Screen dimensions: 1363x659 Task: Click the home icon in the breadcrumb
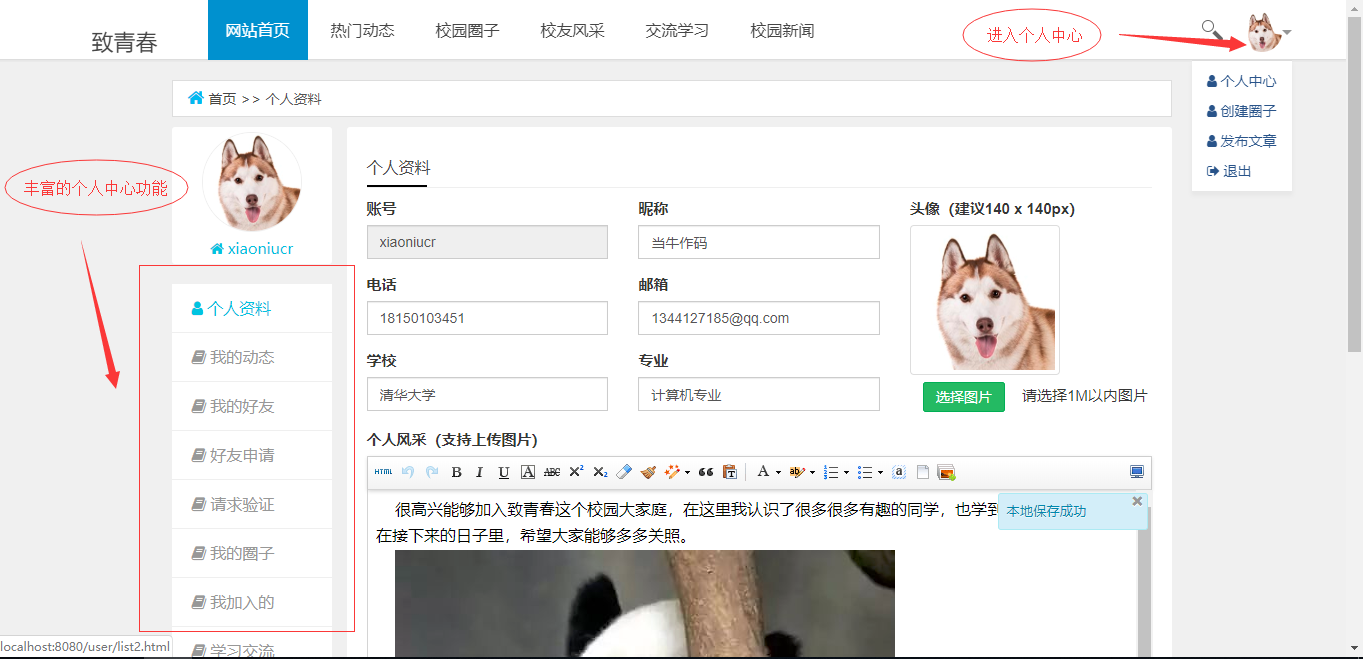click(x=196, y=98)
